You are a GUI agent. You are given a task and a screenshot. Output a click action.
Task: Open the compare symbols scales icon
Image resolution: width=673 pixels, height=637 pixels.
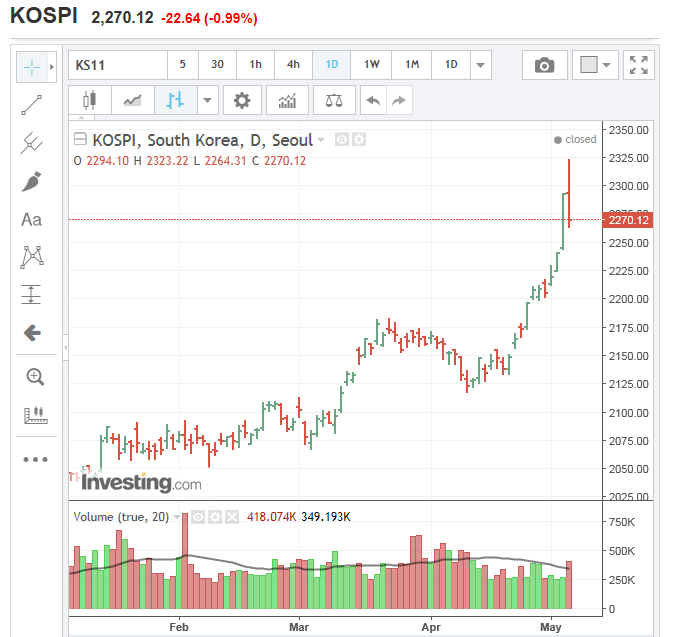(334, 100)
